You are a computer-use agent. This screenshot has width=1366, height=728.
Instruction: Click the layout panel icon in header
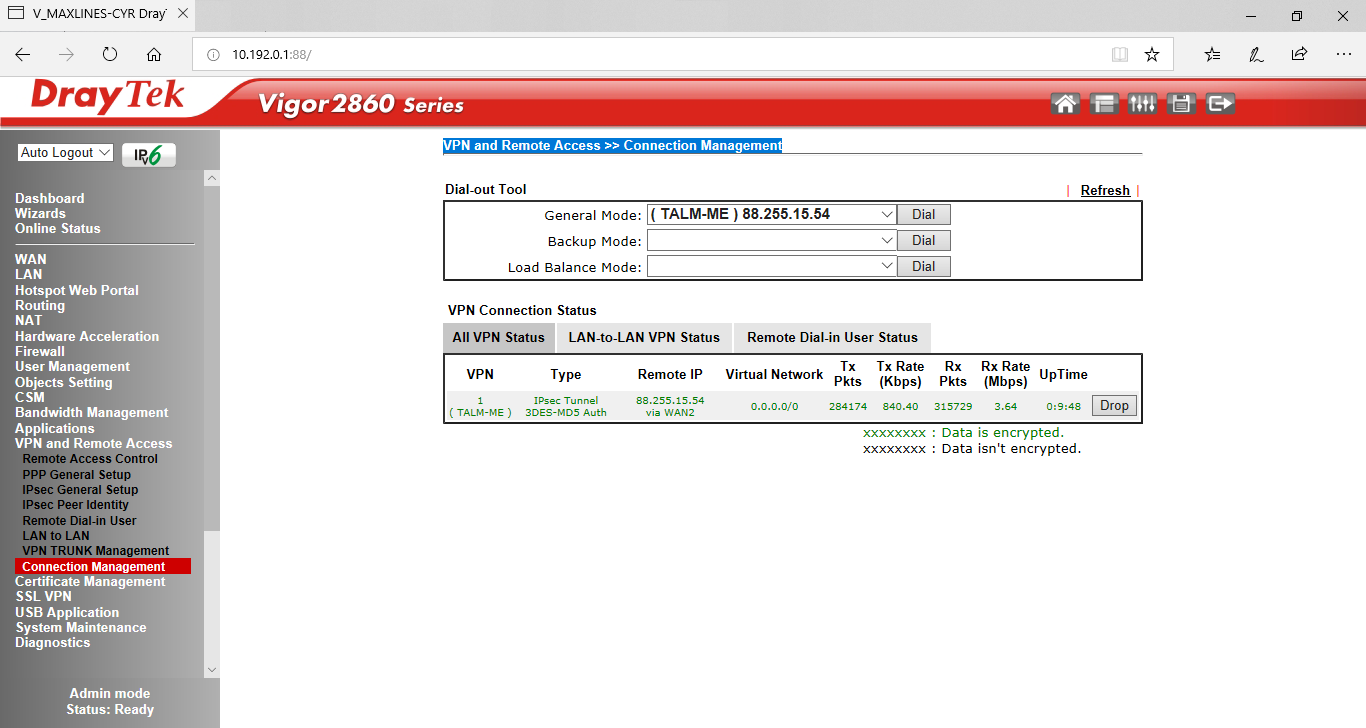1104,103
